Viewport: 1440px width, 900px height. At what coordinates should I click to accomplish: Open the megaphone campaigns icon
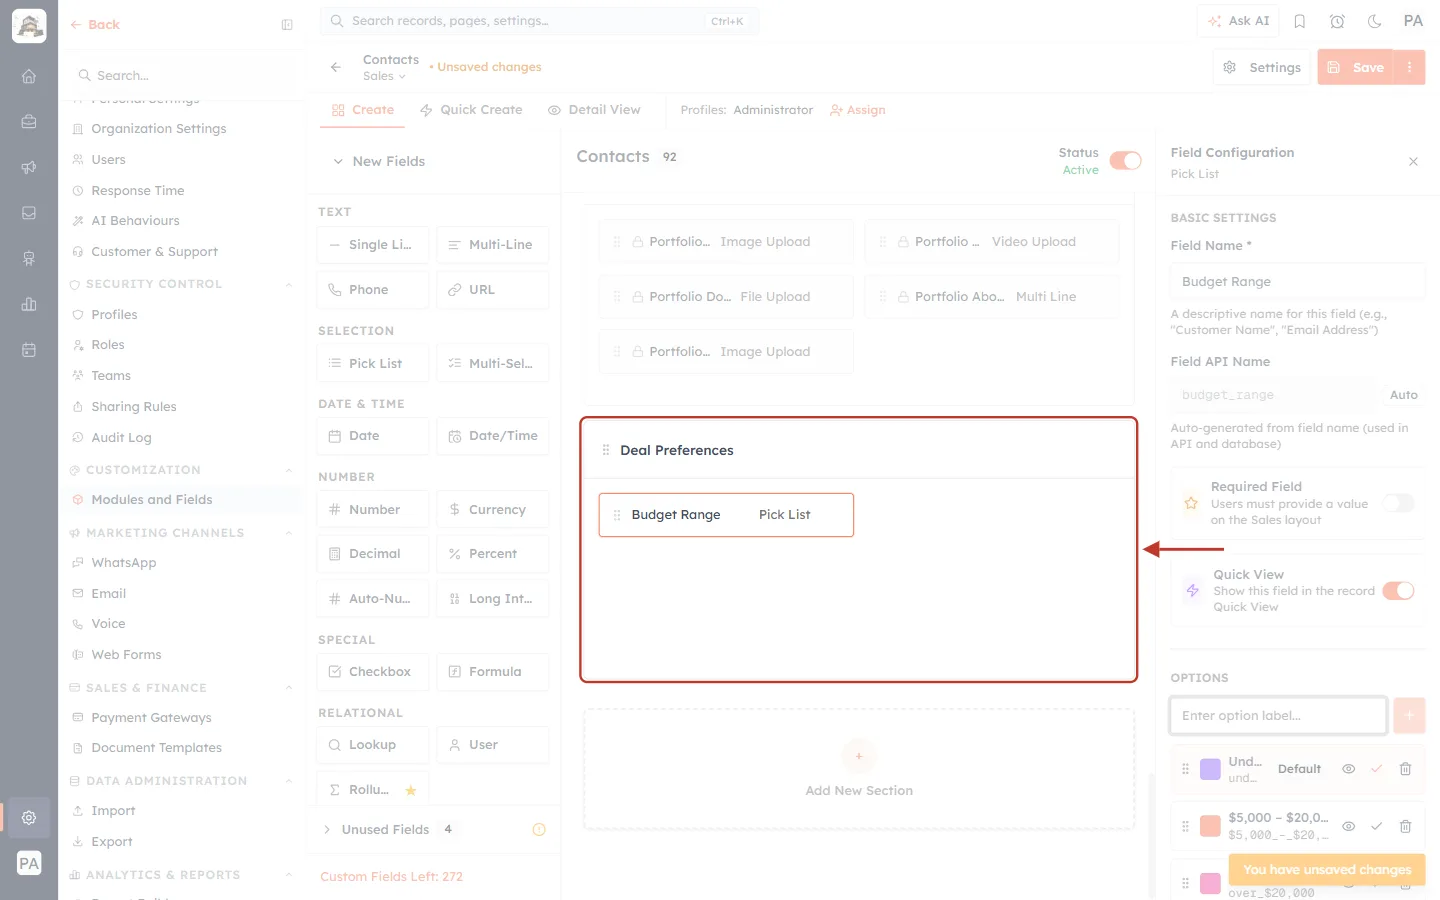[29, 168]
